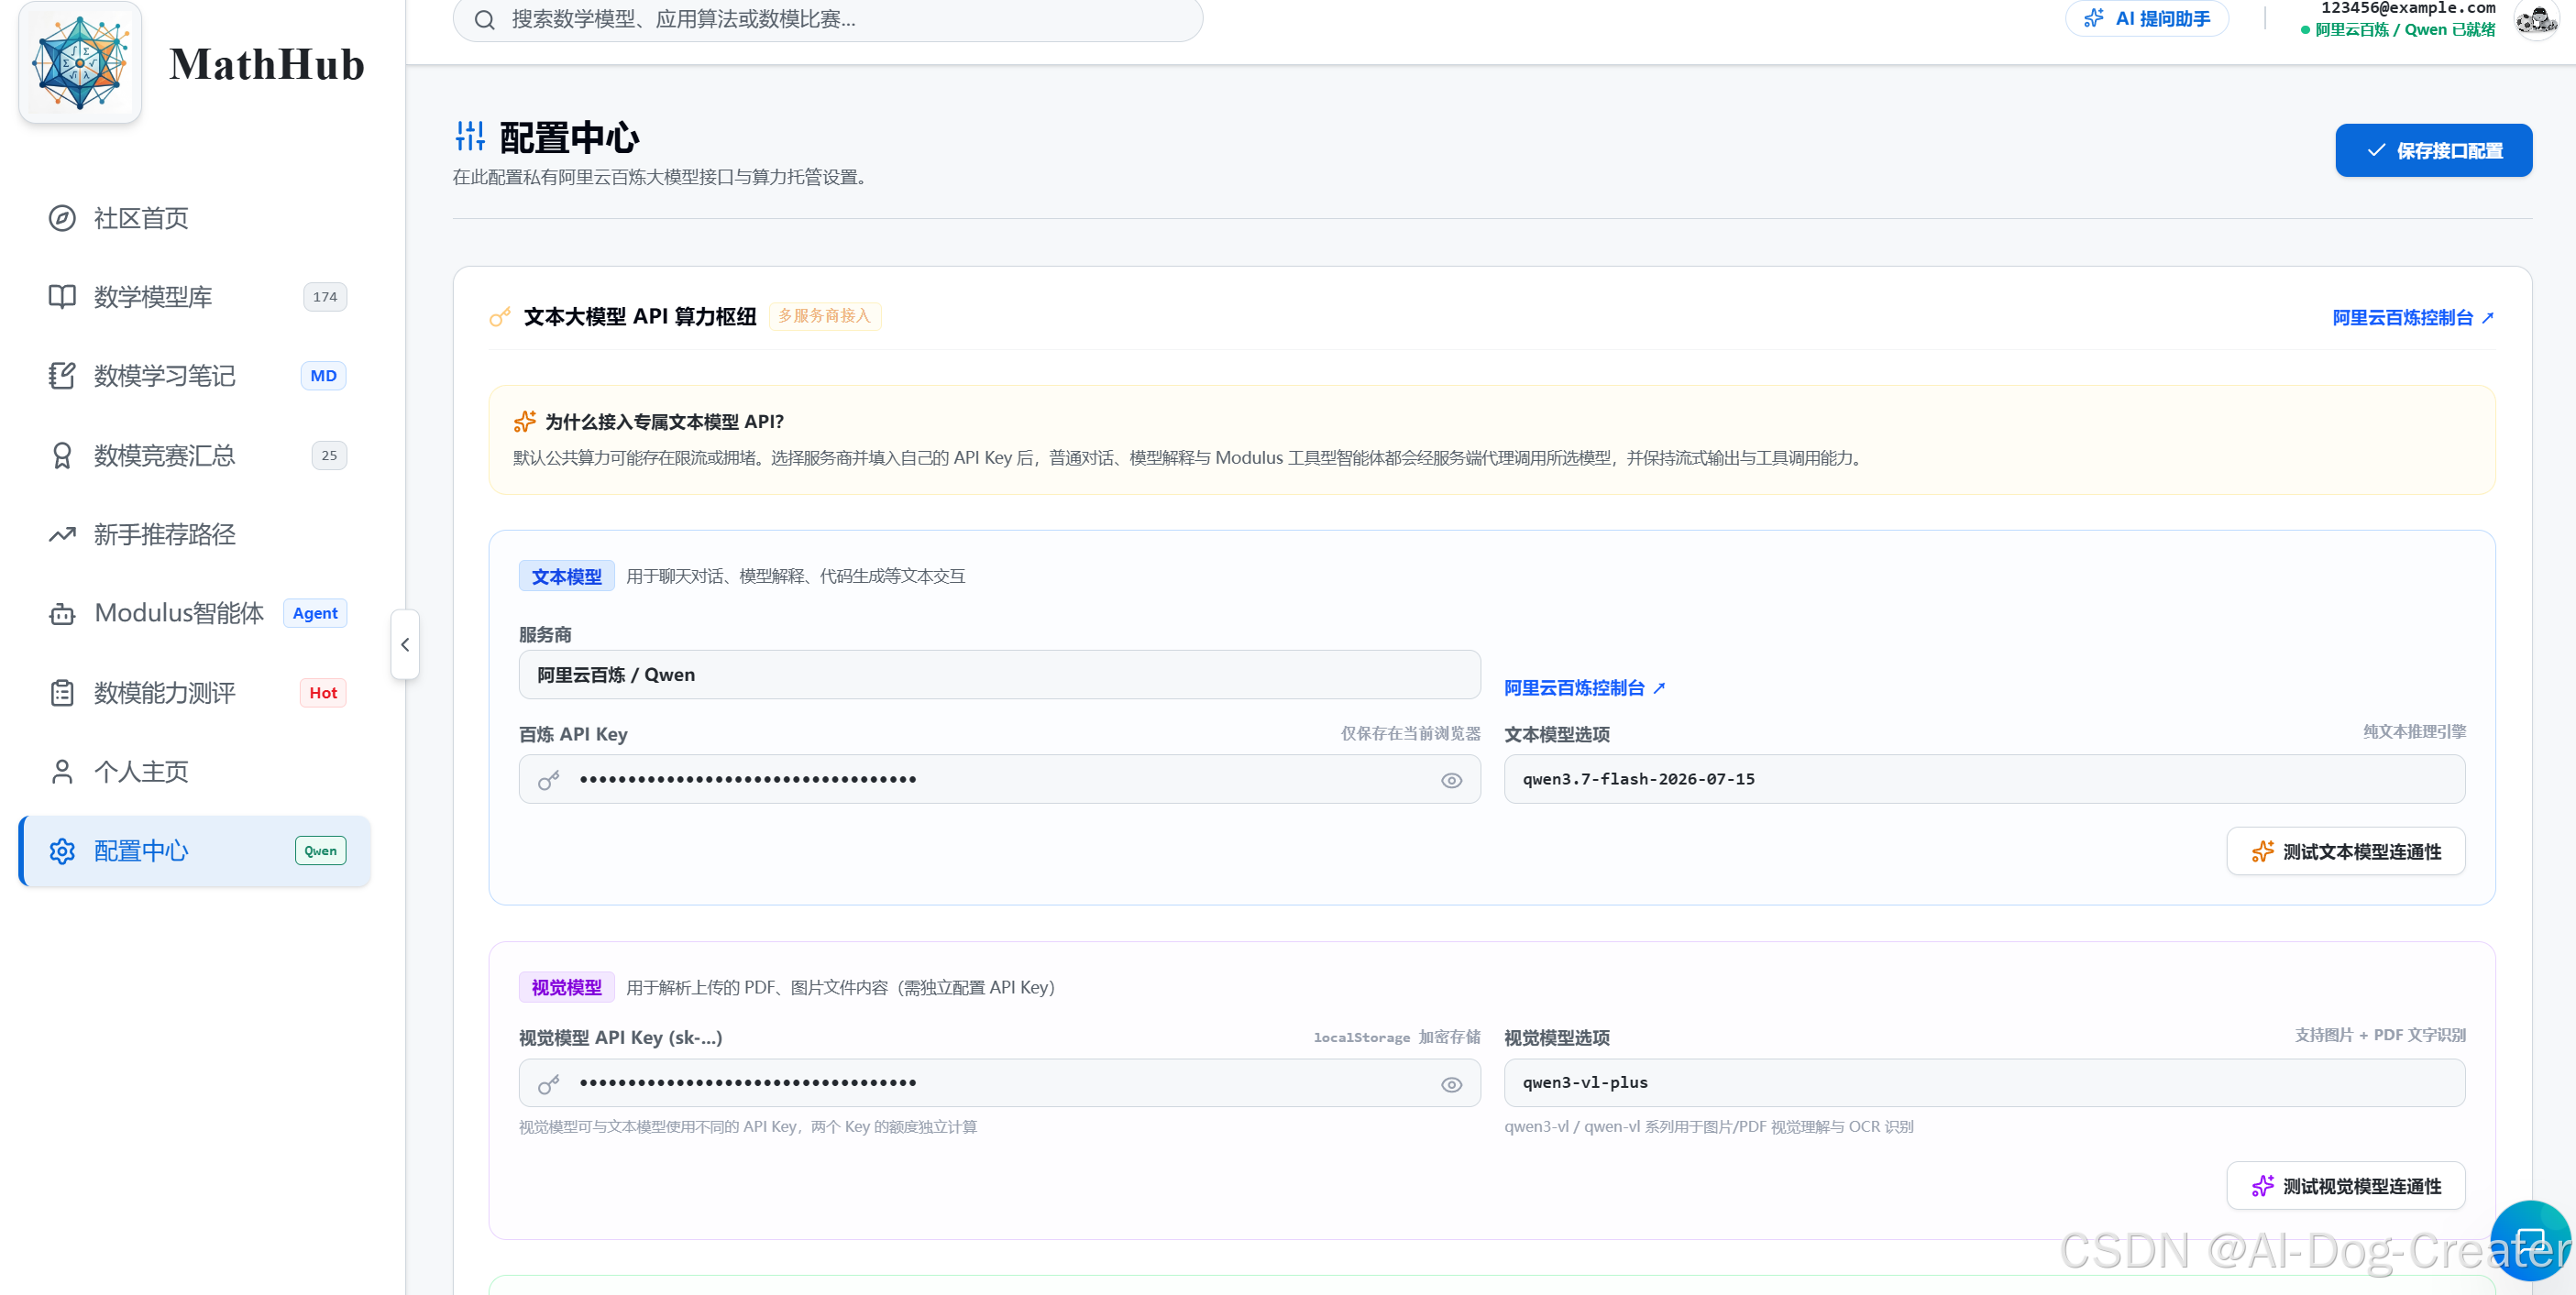Click the sliders icon next to 配置中心 heading
Viewport: 2576px width, 1295px height.
point(470,136)
